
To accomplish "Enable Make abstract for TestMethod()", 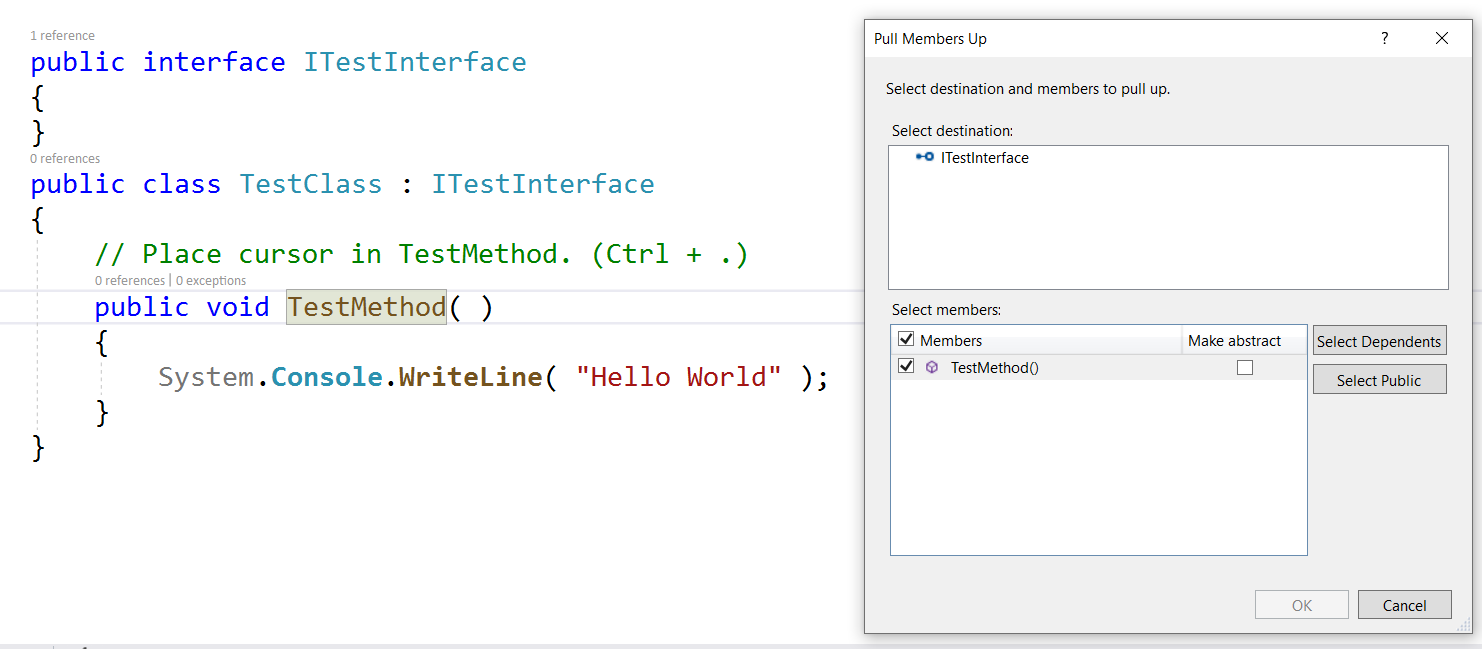I will [x=1245, y=367].
